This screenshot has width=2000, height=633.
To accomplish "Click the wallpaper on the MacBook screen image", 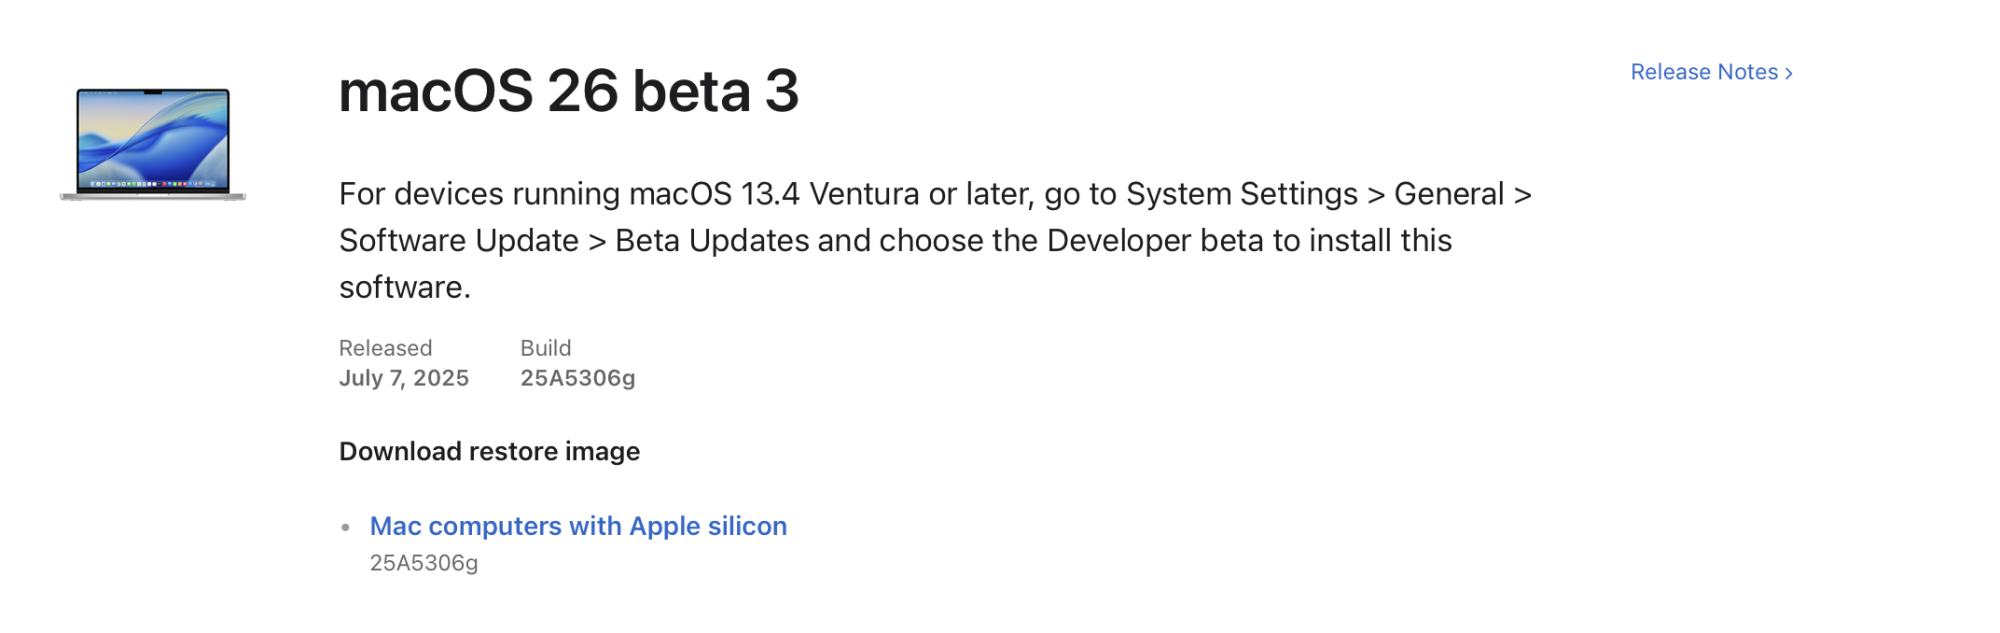I will click(x=153, y=136).
